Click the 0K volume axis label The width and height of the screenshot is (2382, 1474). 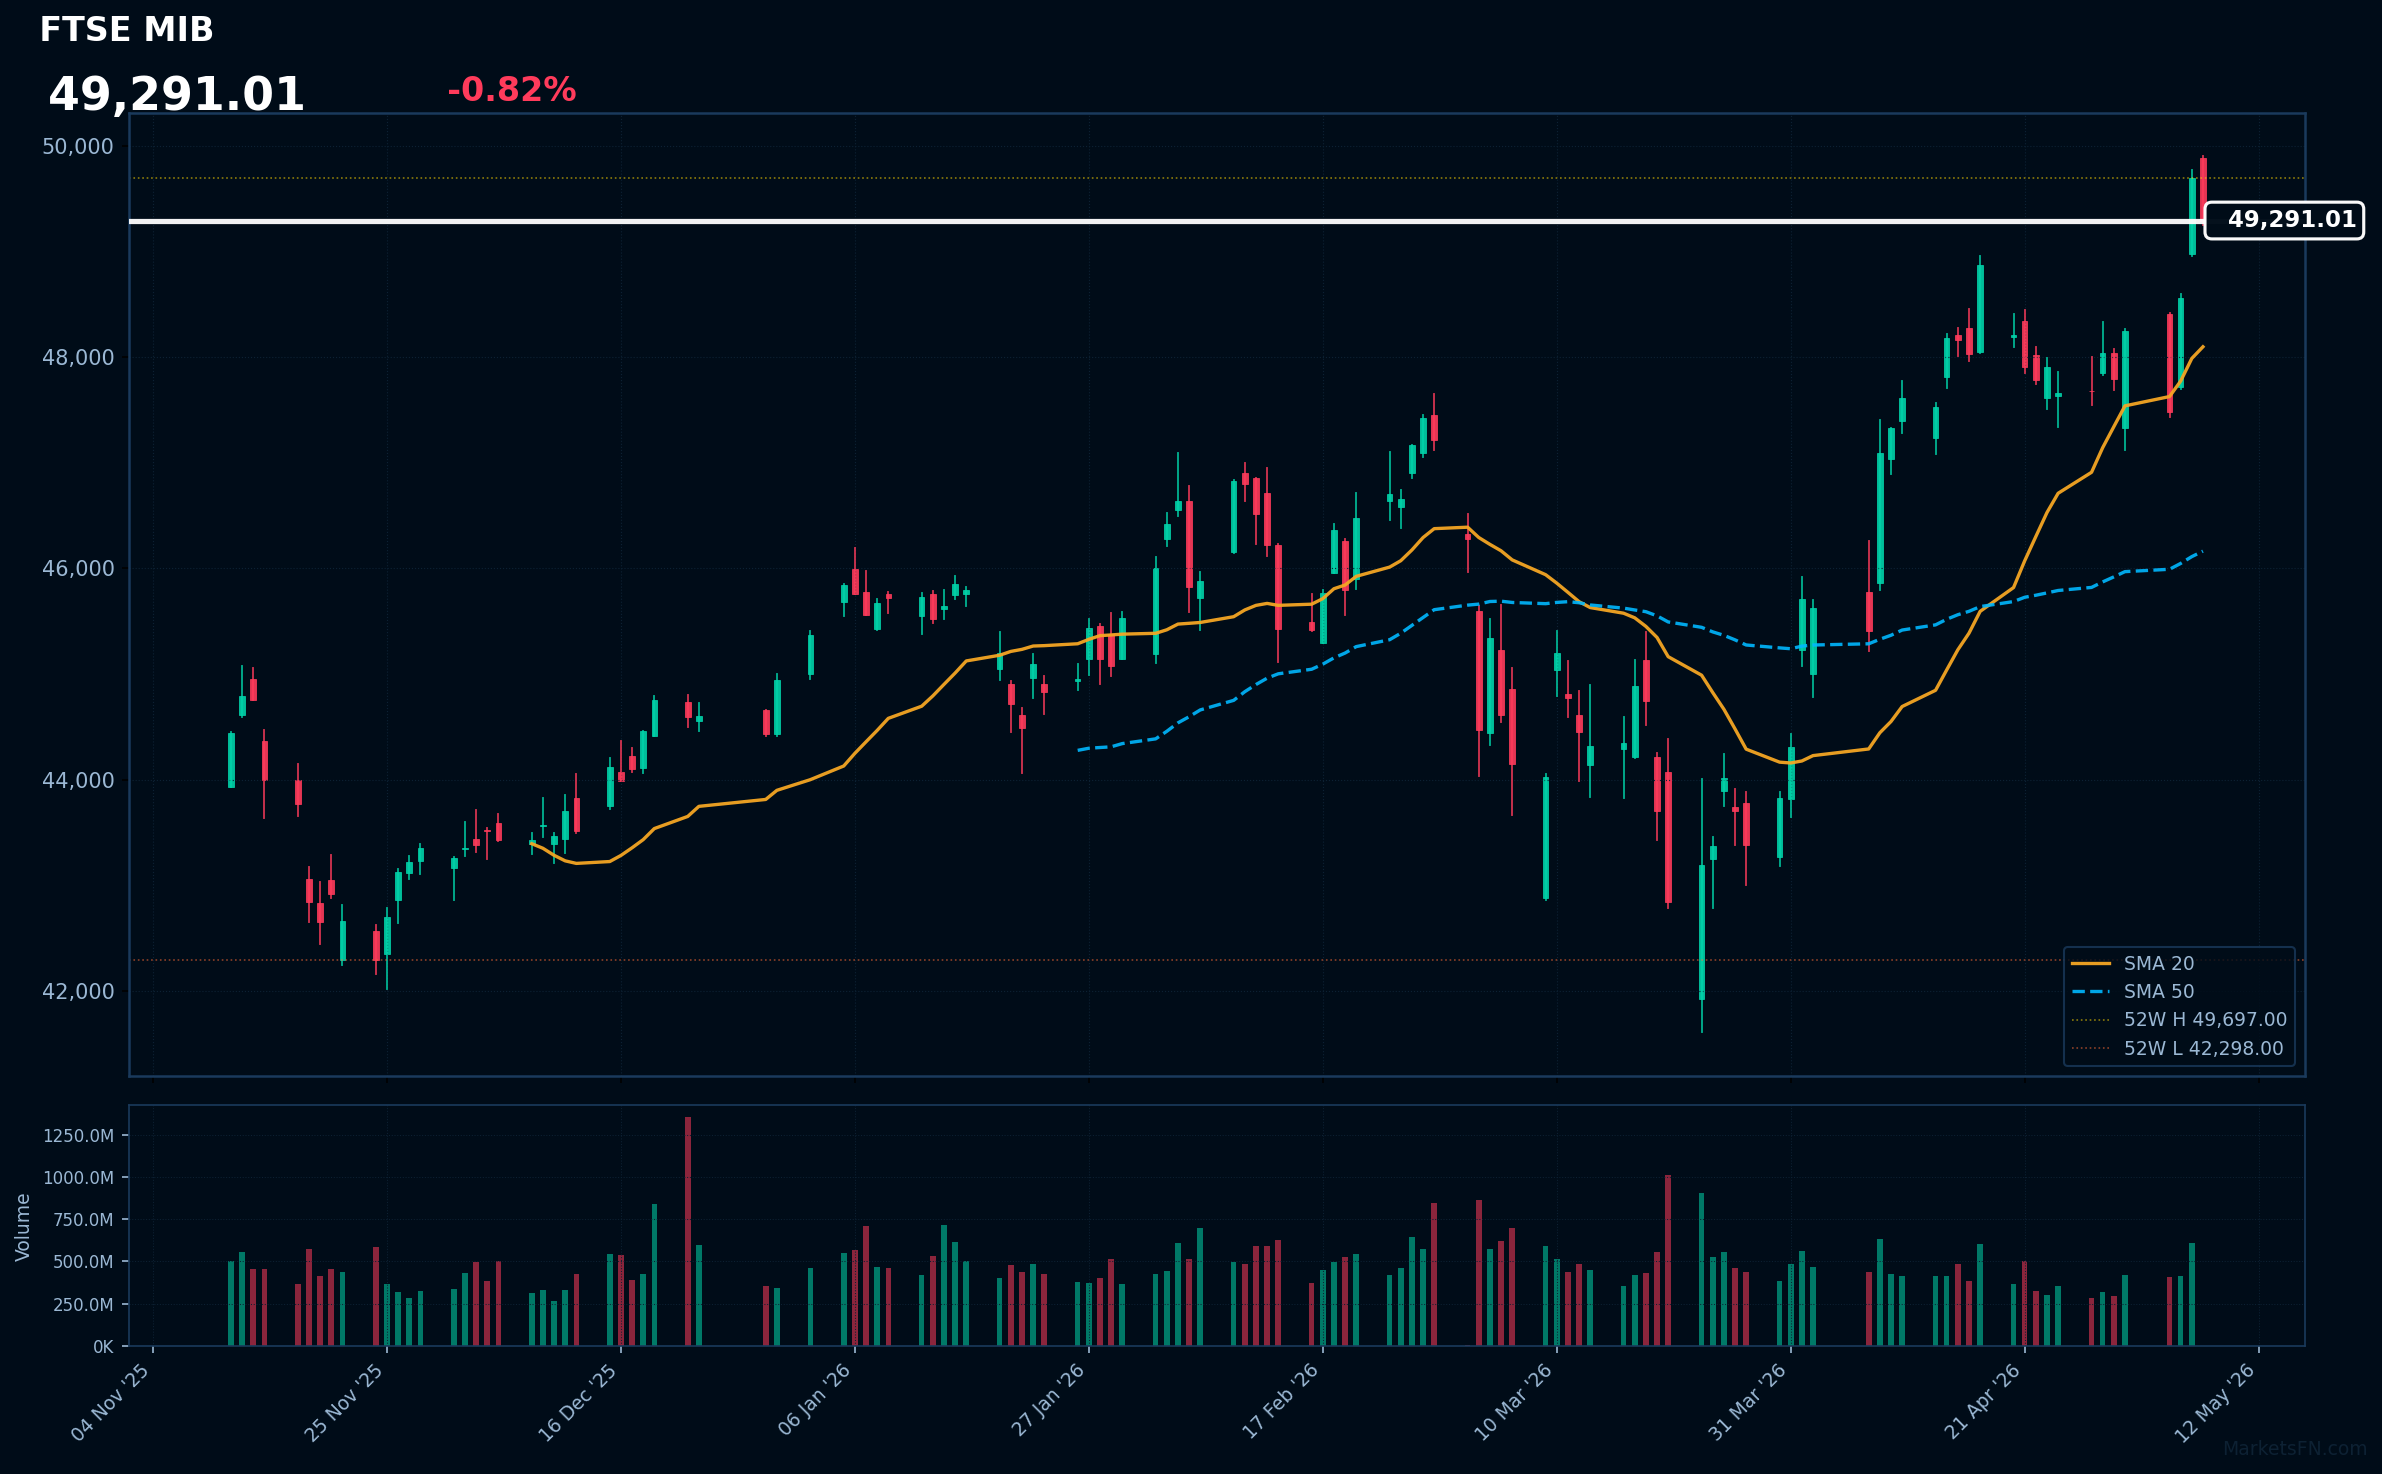coord(103,1347)
